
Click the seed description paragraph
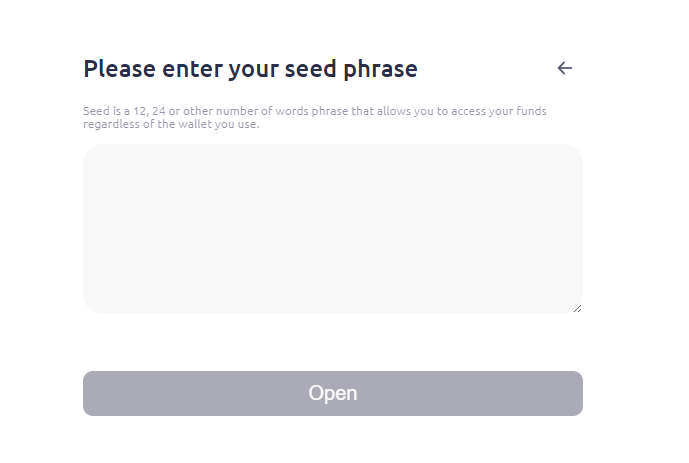tap(314, 117)
